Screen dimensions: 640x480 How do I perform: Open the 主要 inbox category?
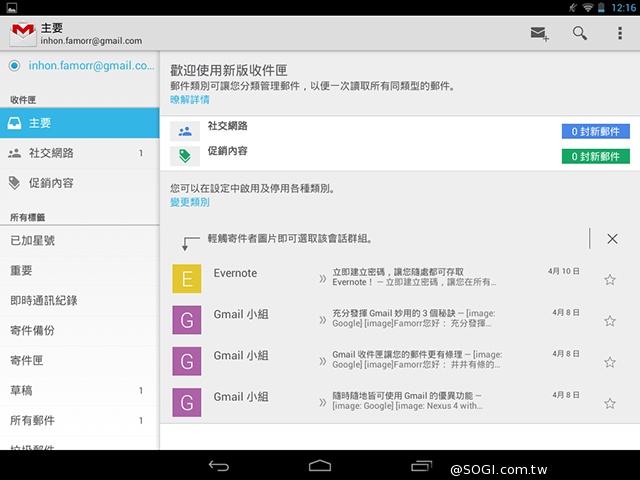click(x=80, y=123)
